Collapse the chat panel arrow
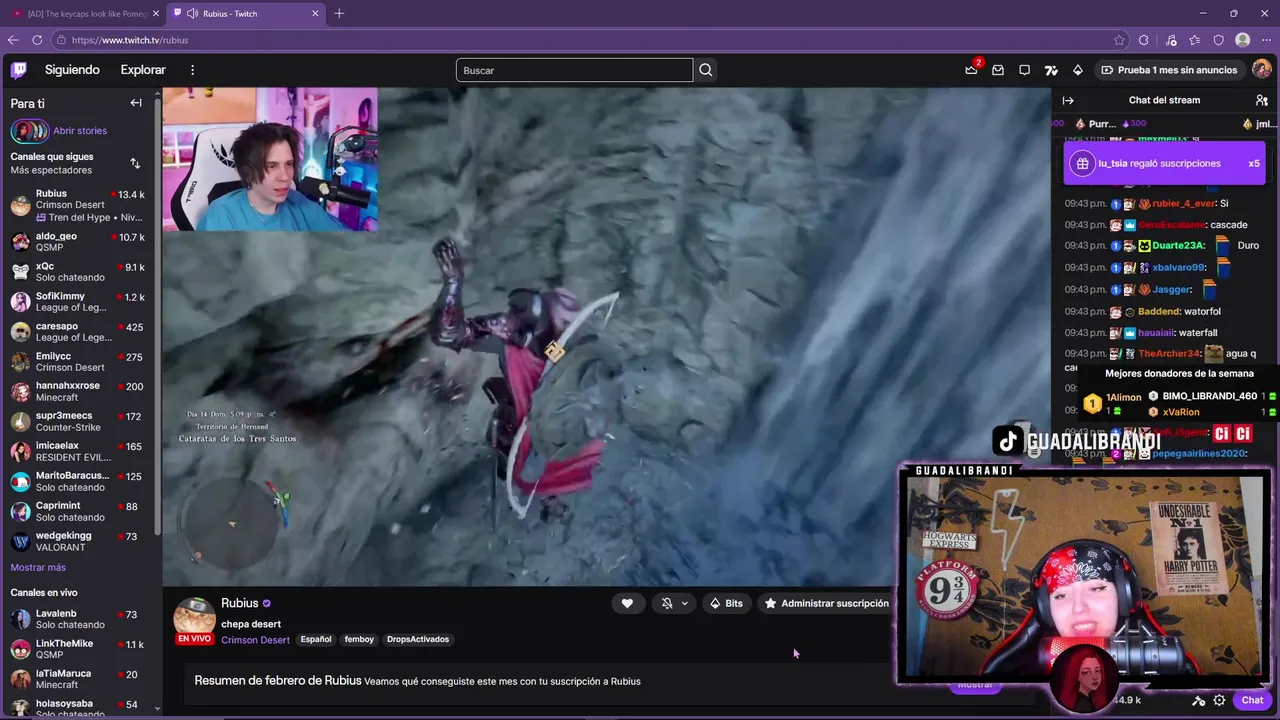 [1068, 100]
